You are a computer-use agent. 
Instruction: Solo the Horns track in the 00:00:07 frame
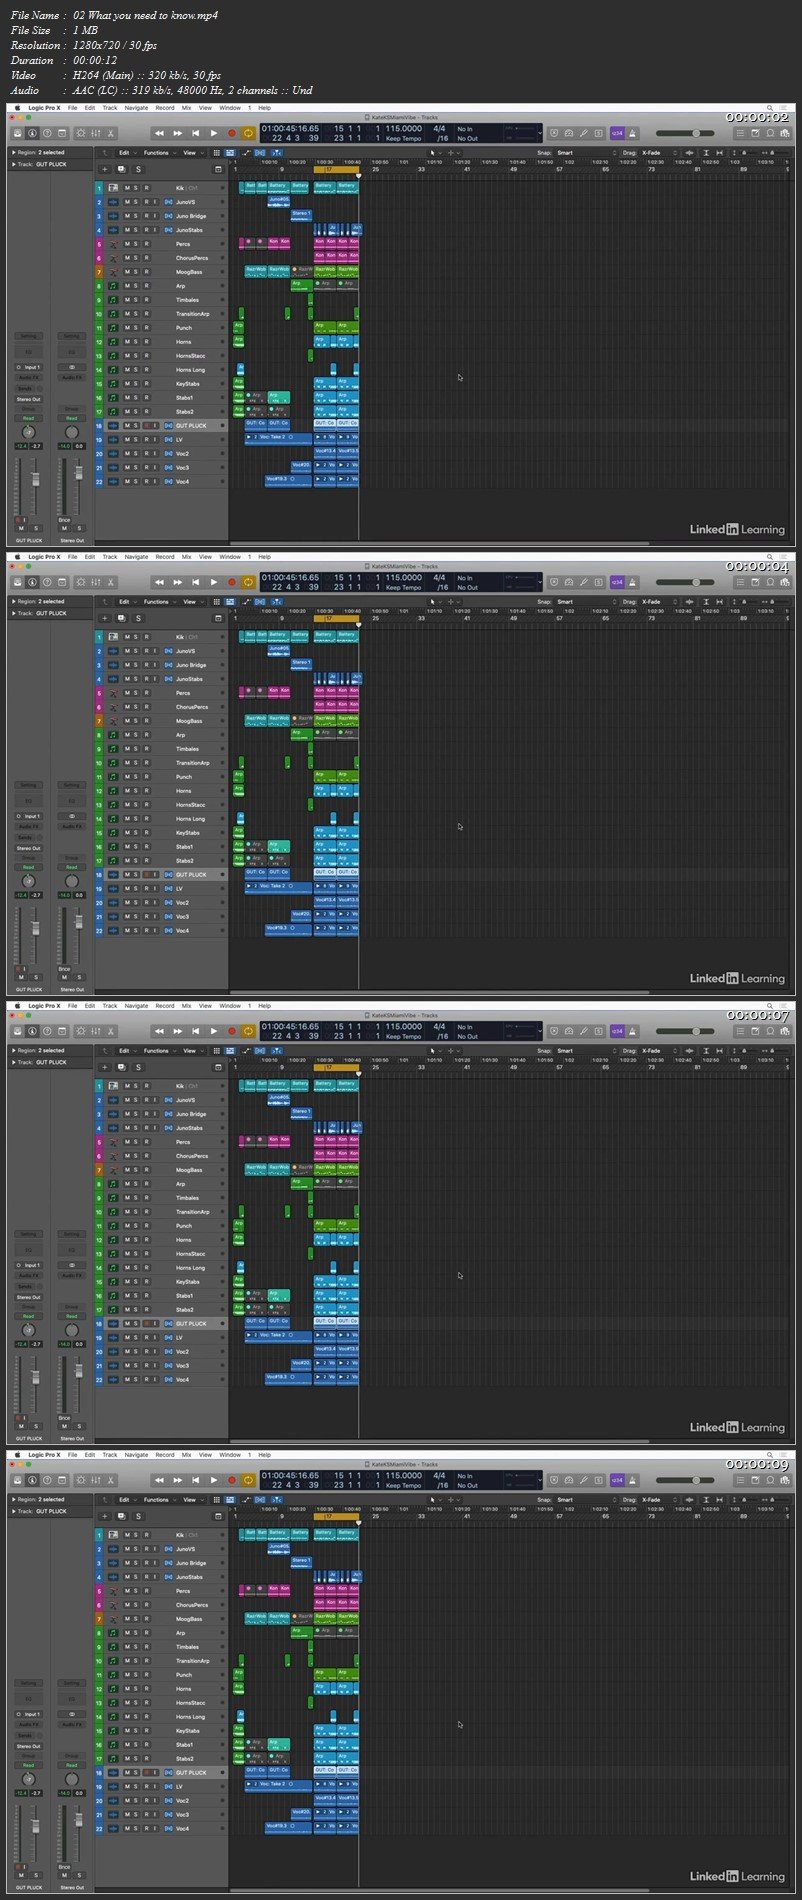coord(136,1240)
